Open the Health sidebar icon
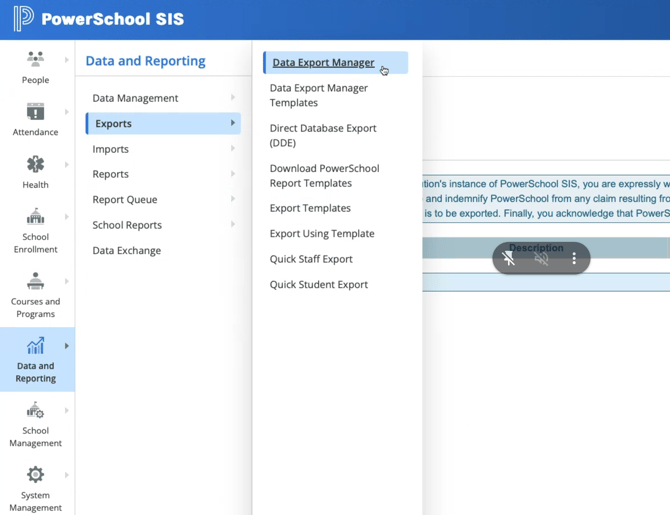Image resolution: width=670 pixels, height=515 pixels. (35, 164)
